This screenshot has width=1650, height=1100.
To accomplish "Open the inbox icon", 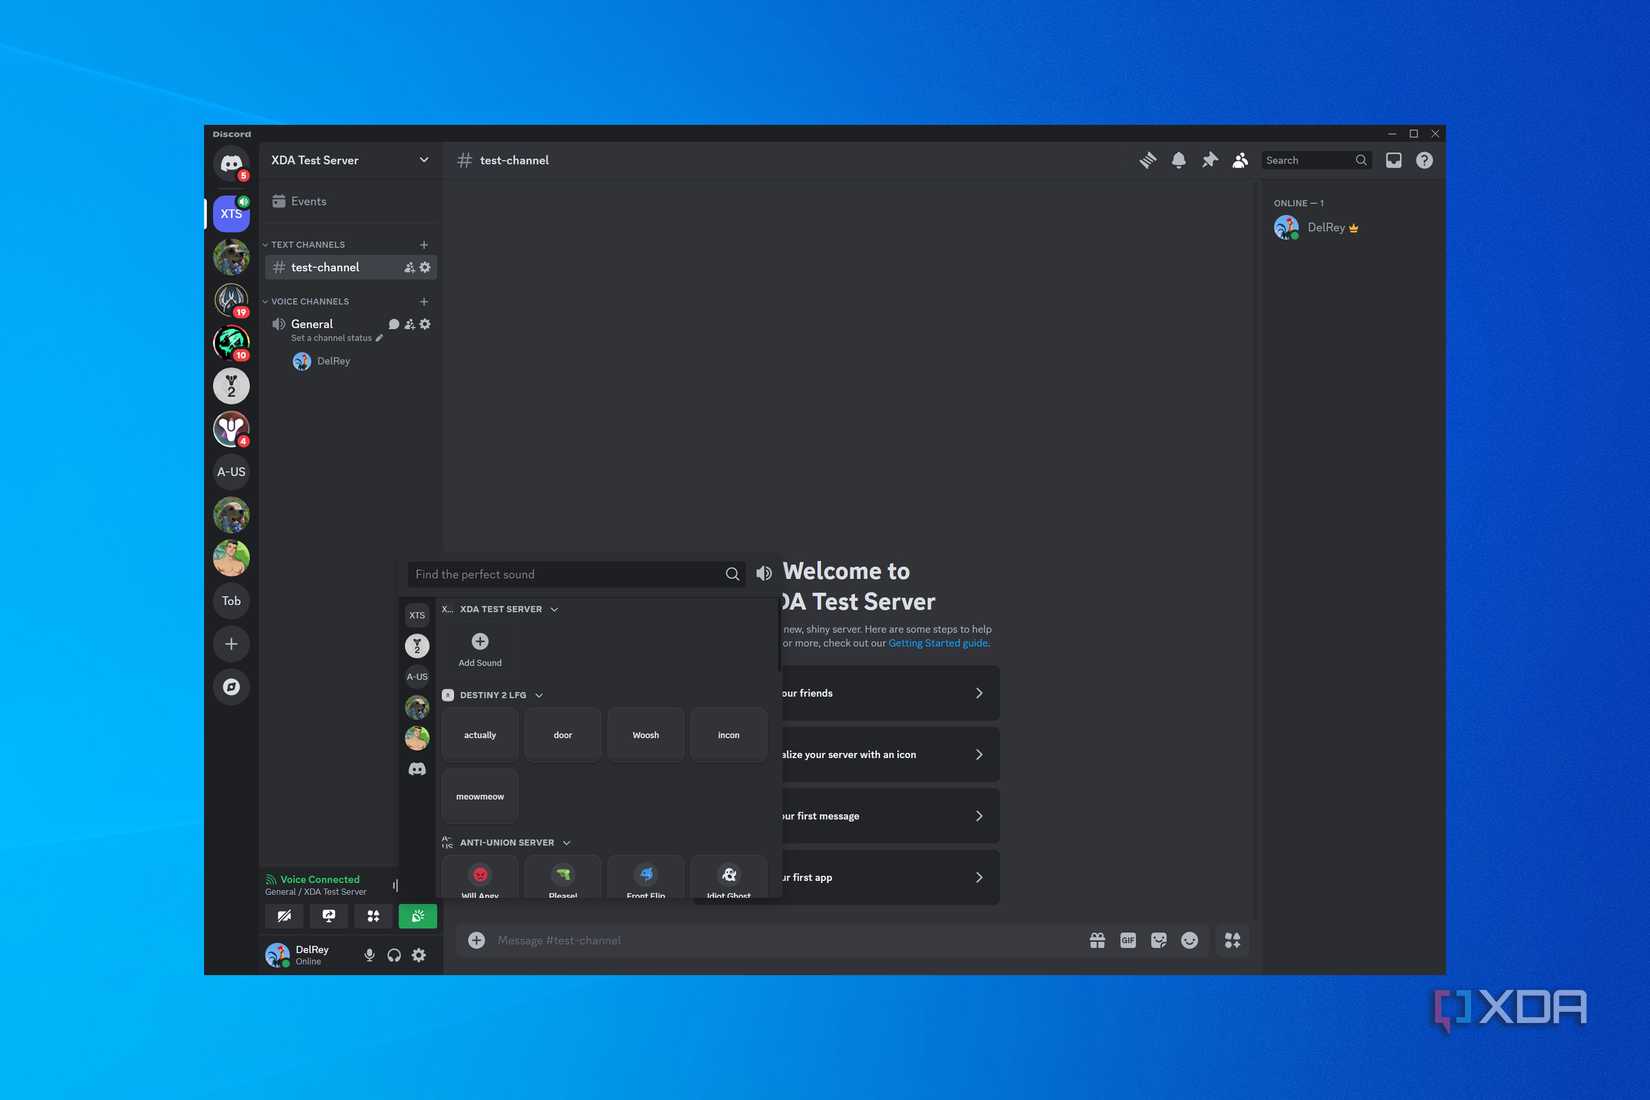I will [1393, 160].
